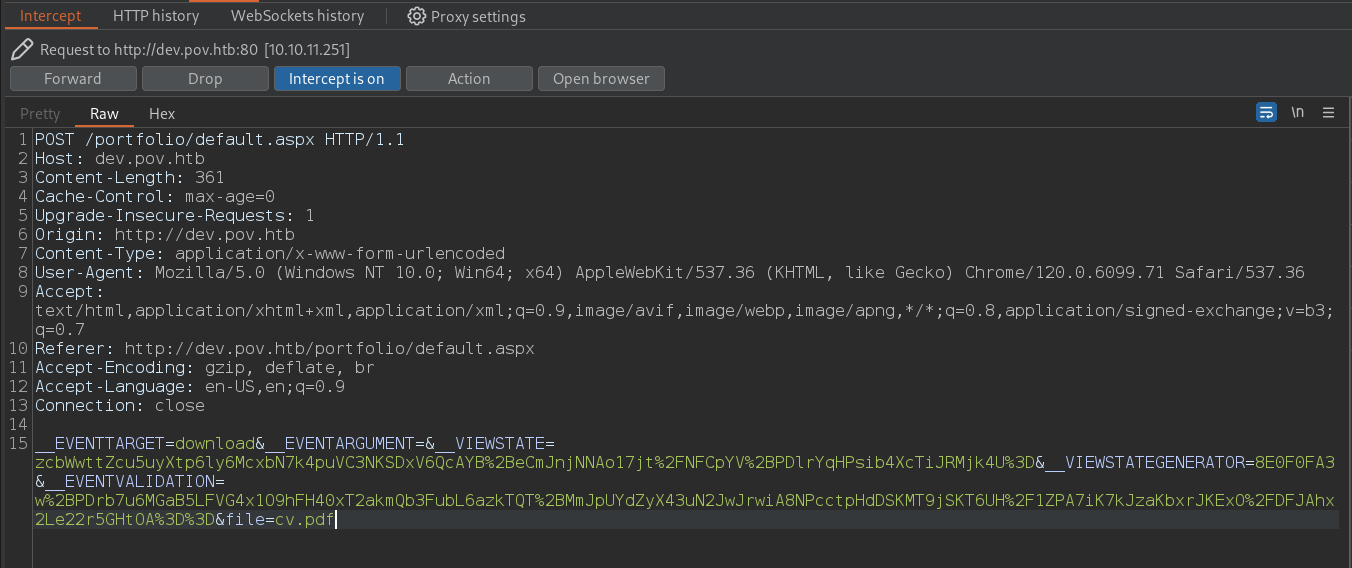Image resolution: width=1352 pixels, height=568 pixels.
Task: Click the User-Agent header line
Action: pyautogui.click(x=670, y=273)
